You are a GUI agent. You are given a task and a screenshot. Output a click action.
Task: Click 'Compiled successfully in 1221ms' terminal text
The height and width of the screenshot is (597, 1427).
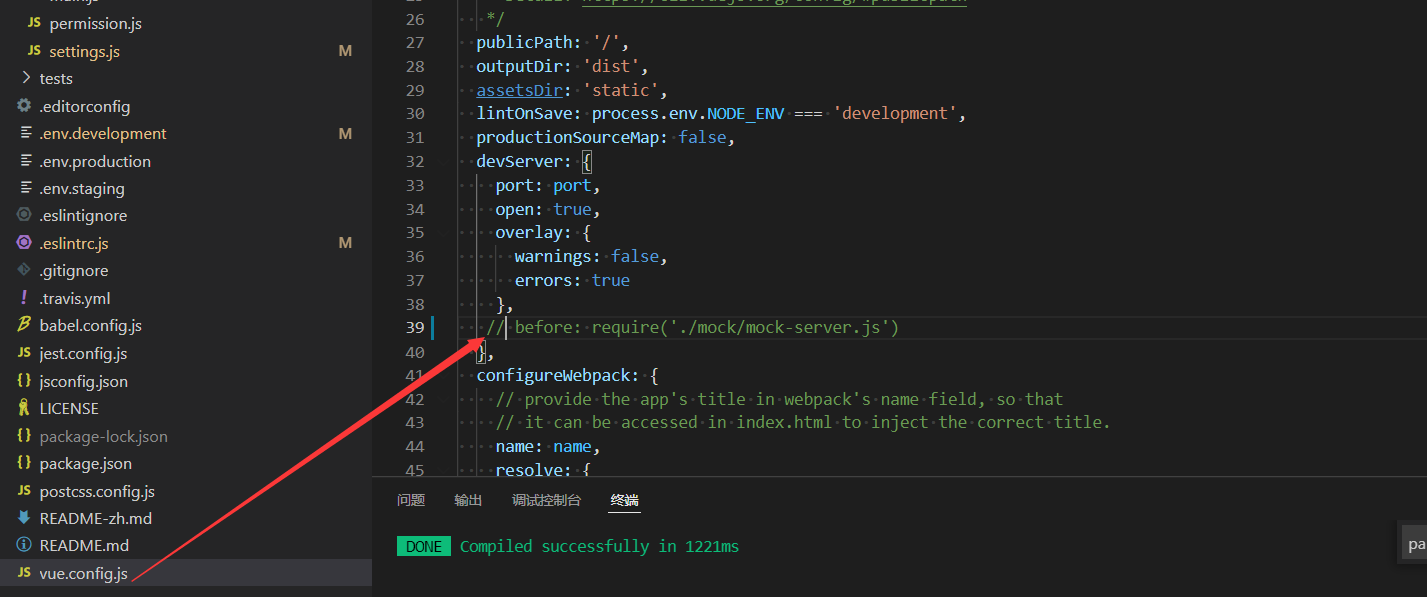pyautogui.click(x=599, y=546)
